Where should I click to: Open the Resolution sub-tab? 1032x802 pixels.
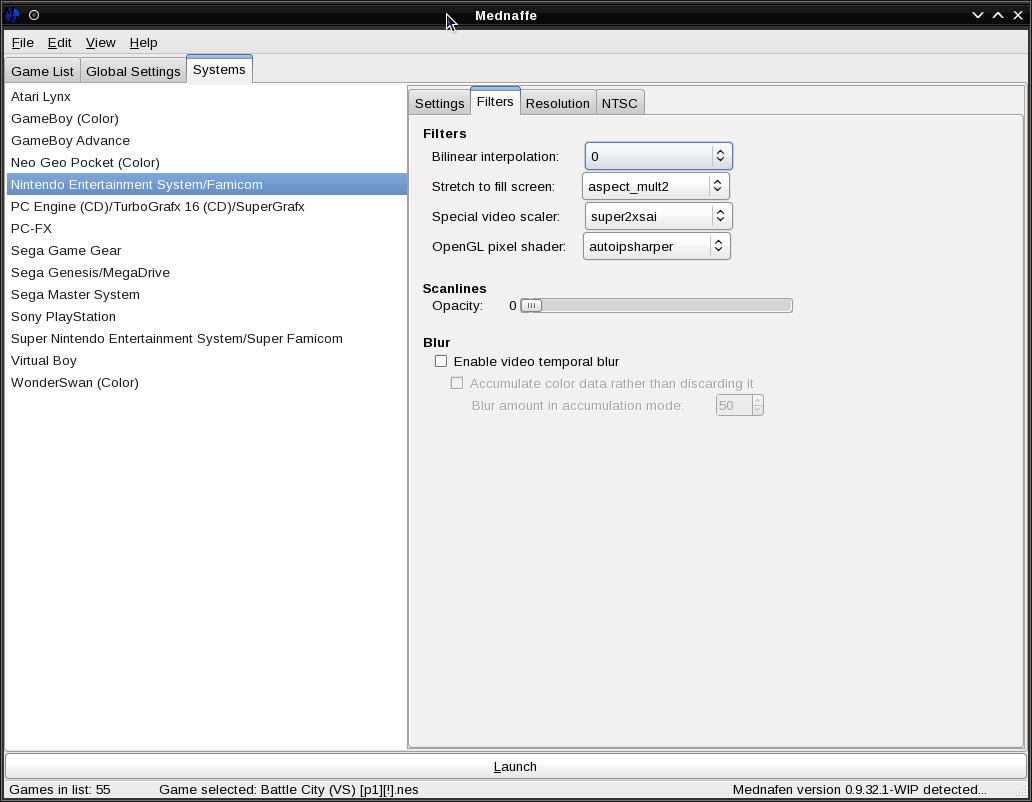pyautogui.click(x=557, y=103)
